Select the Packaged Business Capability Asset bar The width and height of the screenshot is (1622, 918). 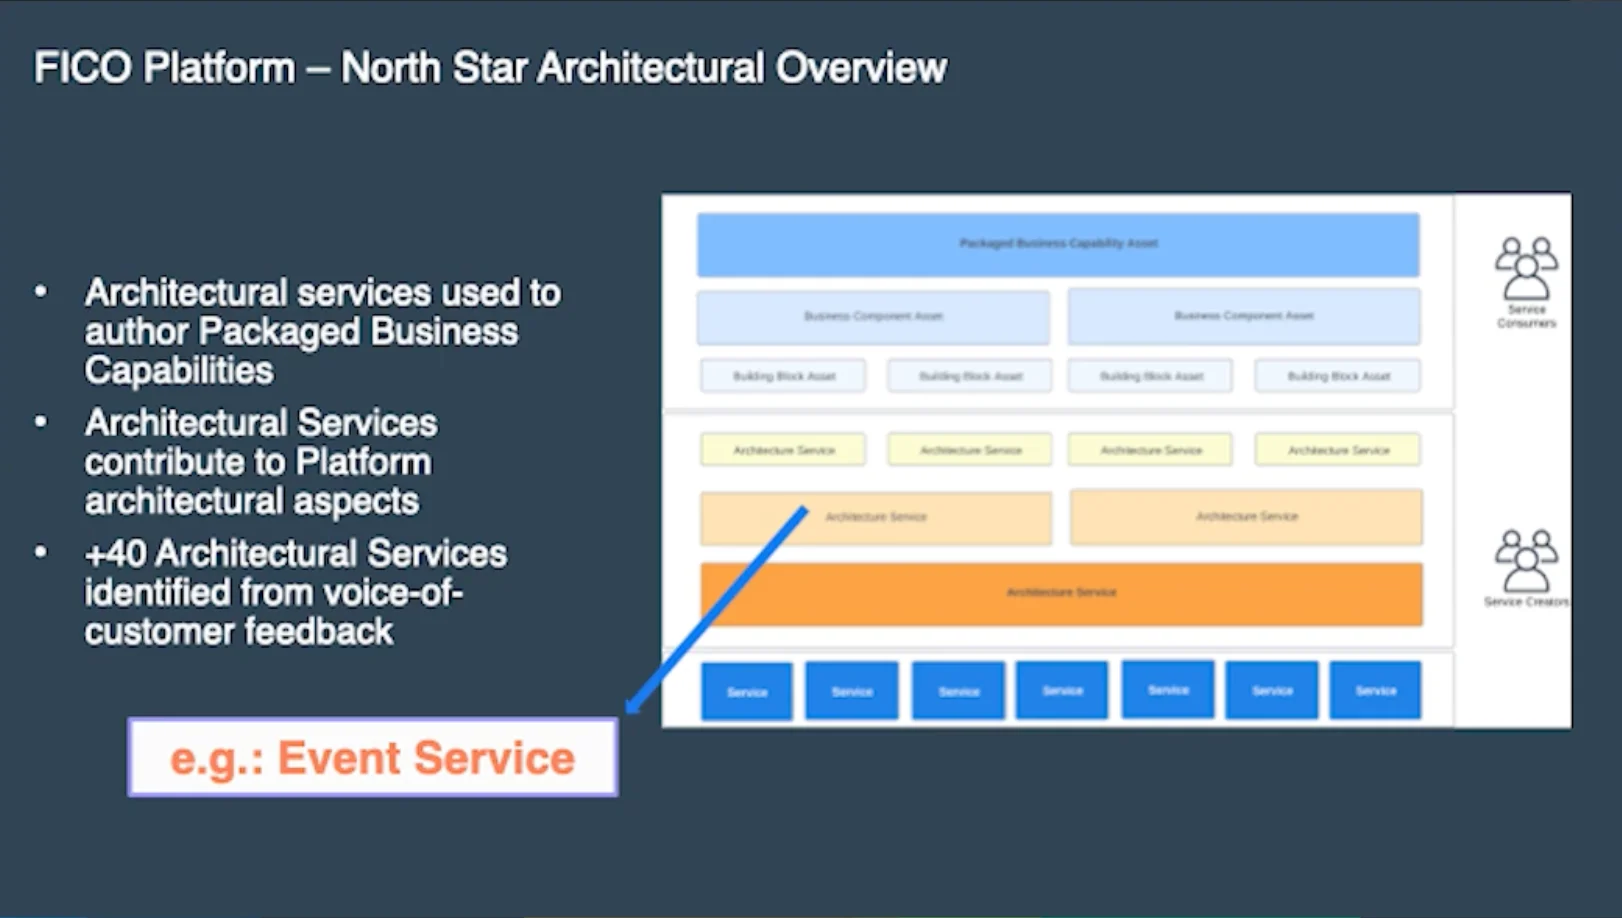tap(1058, 244)
